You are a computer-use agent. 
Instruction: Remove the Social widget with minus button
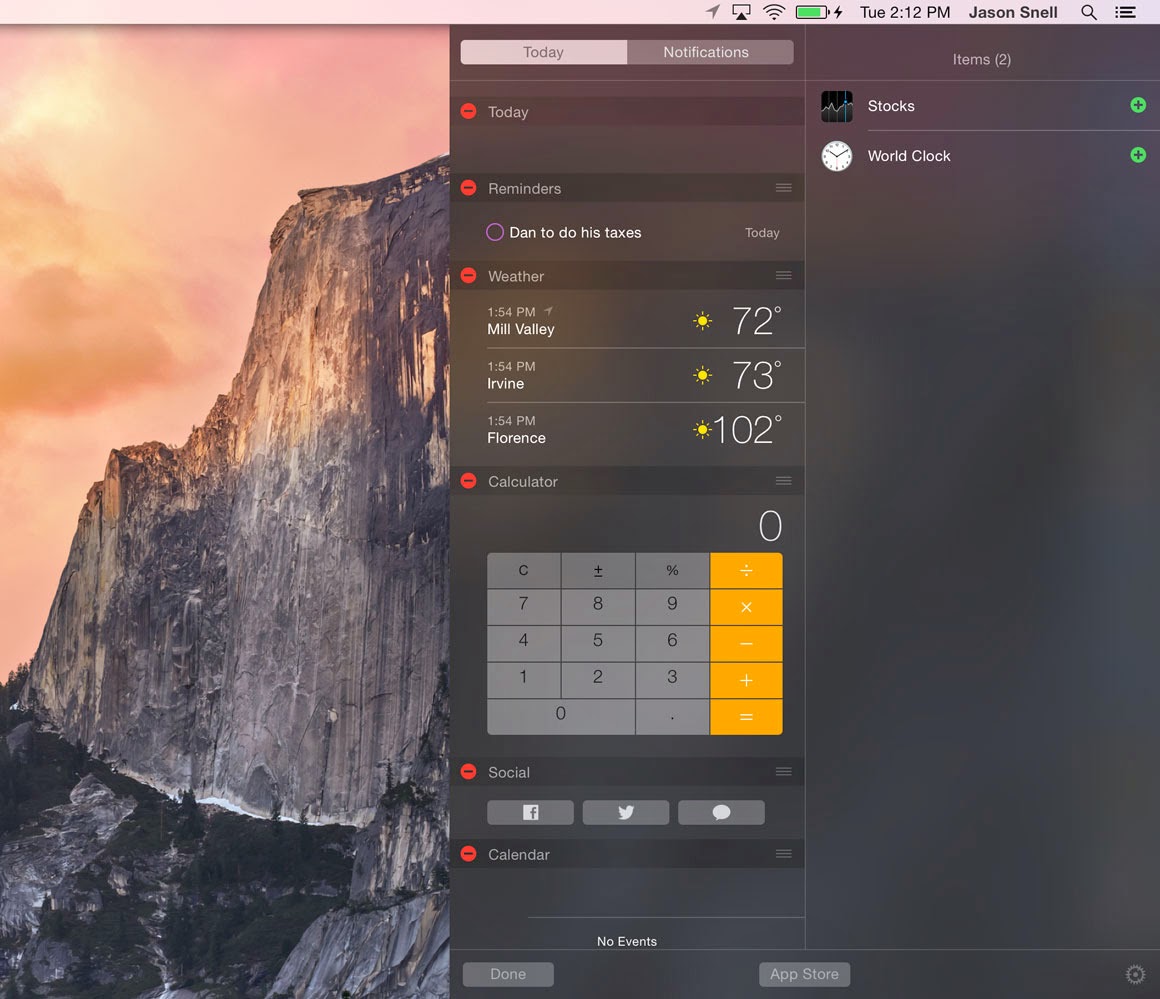(x=468, y=772)
